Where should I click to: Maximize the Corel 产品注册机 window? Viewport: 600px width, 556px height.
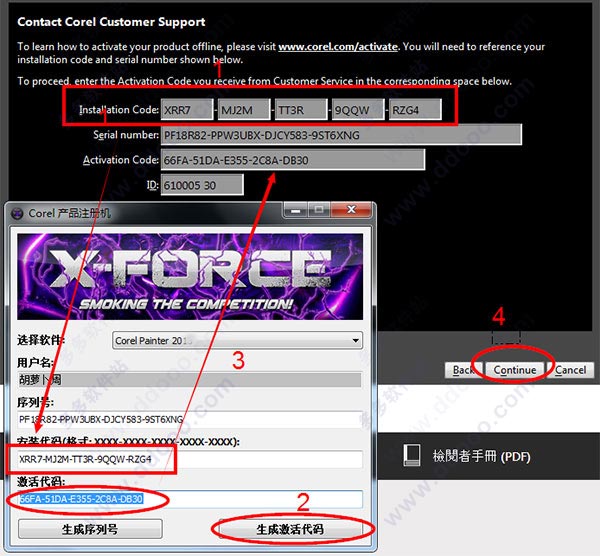point(319,210)
